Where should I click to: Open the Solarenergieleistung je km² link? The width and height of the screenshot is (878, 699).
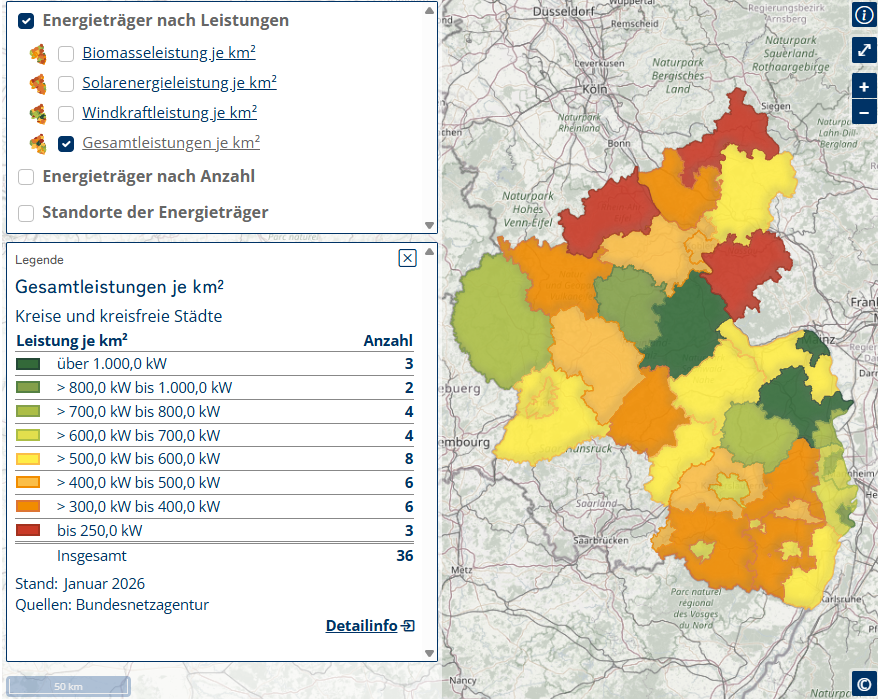click(x=179, y=83)
